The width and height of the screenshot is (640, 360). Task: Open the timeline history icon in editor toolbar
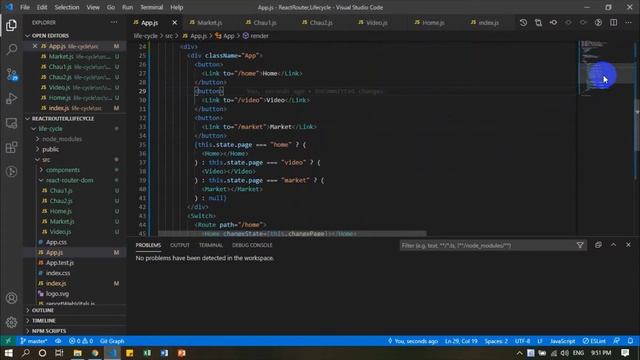tap(523, 22)
